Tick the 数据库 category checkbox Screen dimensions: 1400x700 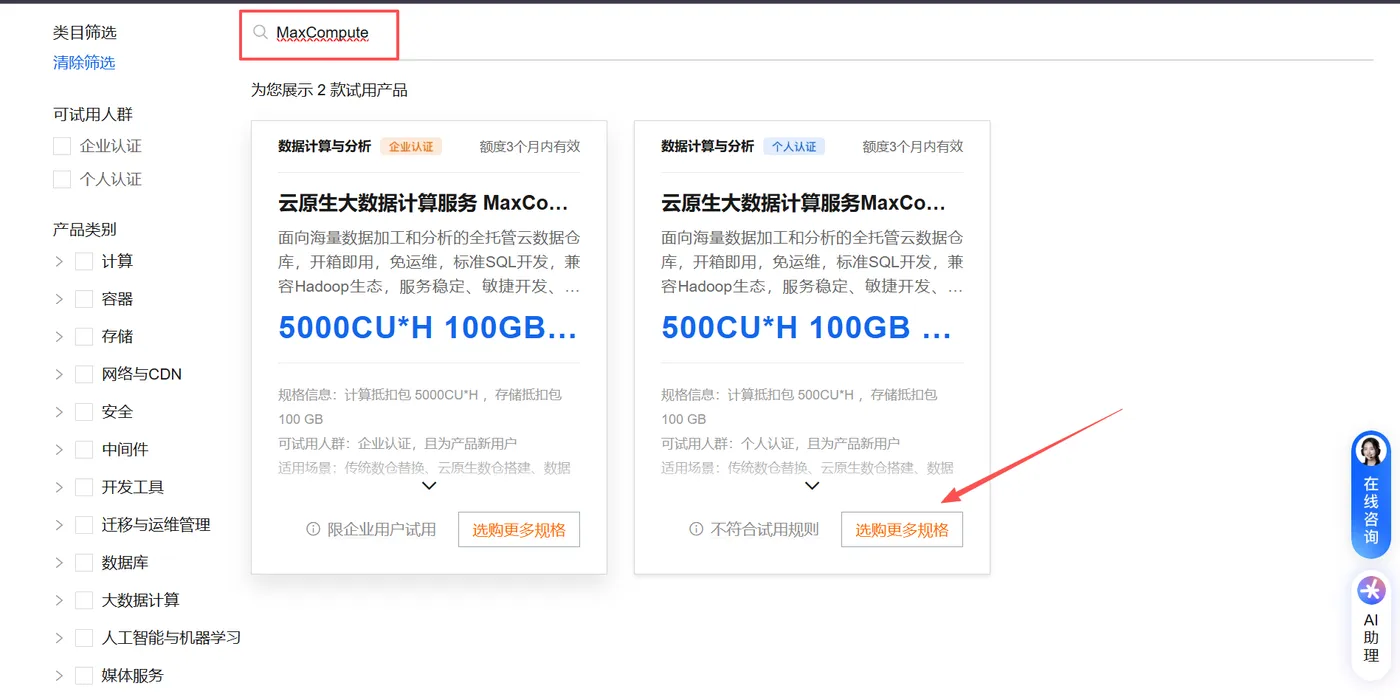click(84, 563)
